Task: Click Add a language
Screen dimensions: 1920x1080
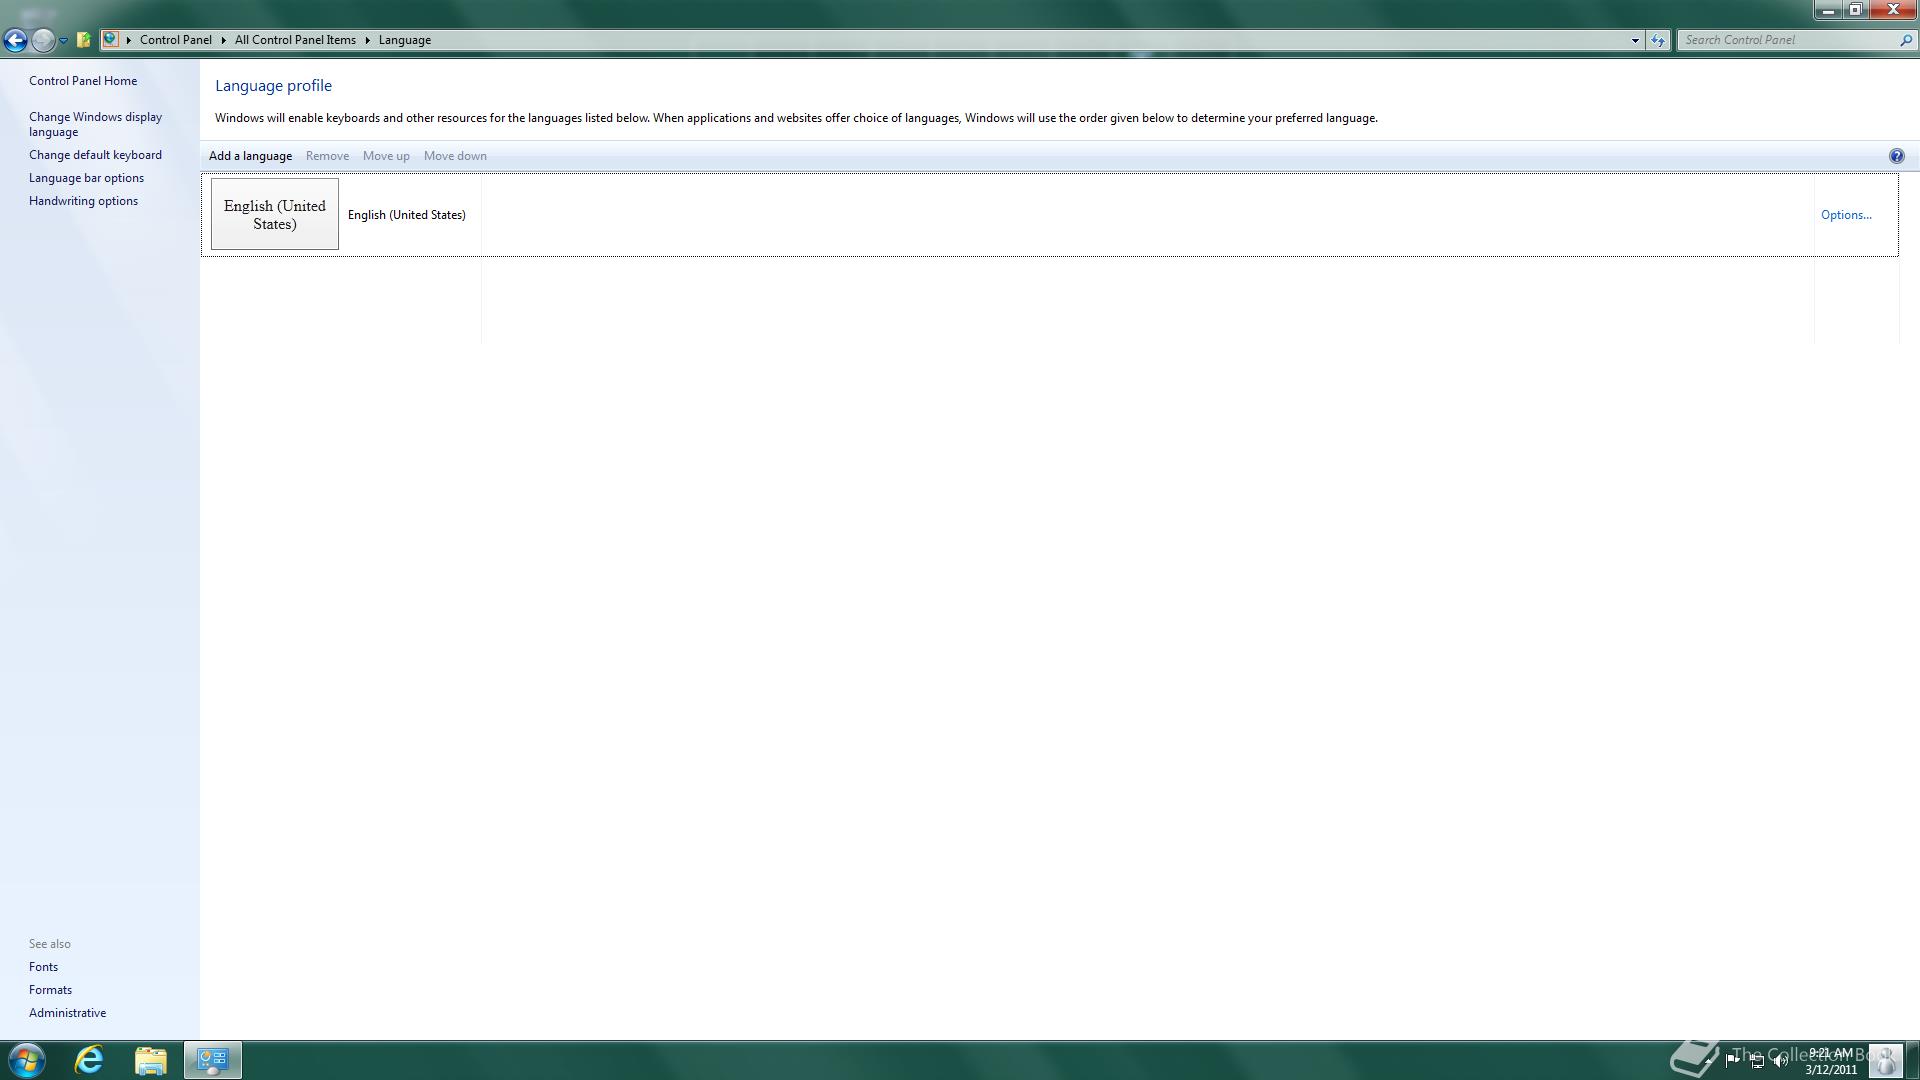Action: pyautogui.click(x=250, y=156)
